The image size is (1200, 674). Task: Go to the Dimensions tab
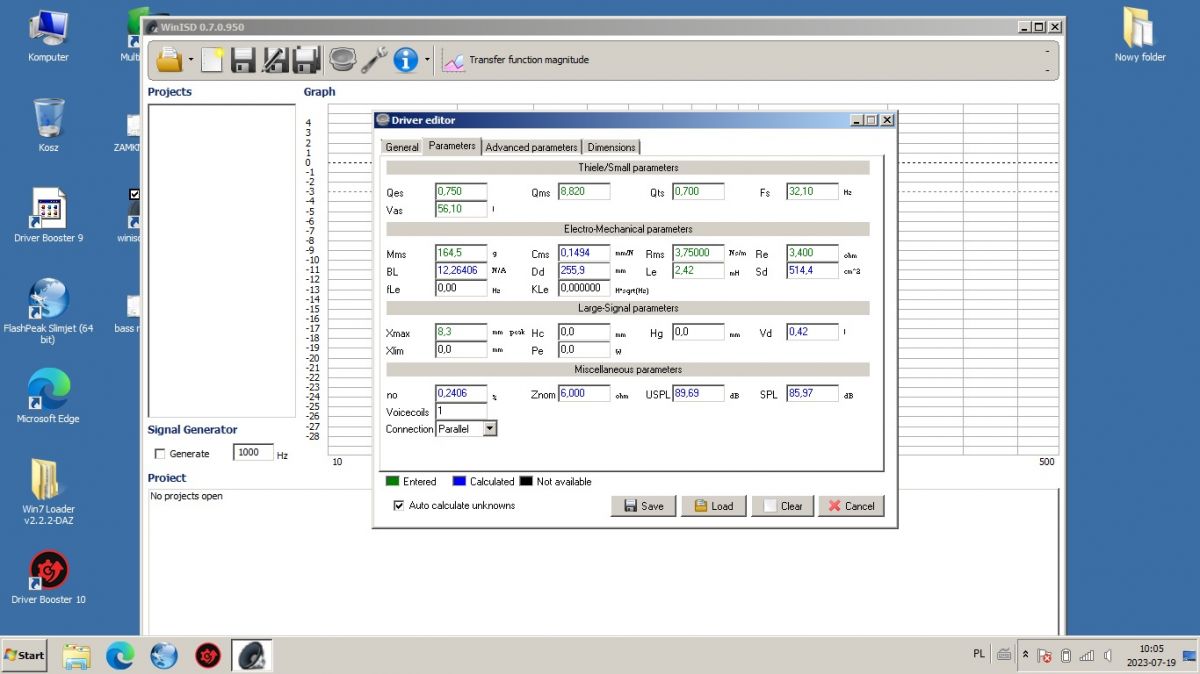tap(611, 147)
